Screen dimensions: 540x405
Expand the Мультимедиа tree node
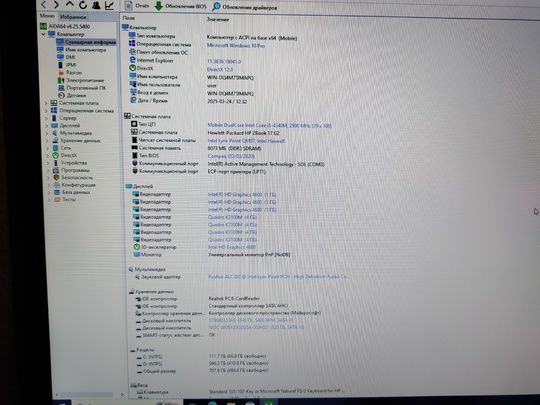[47, 133]
